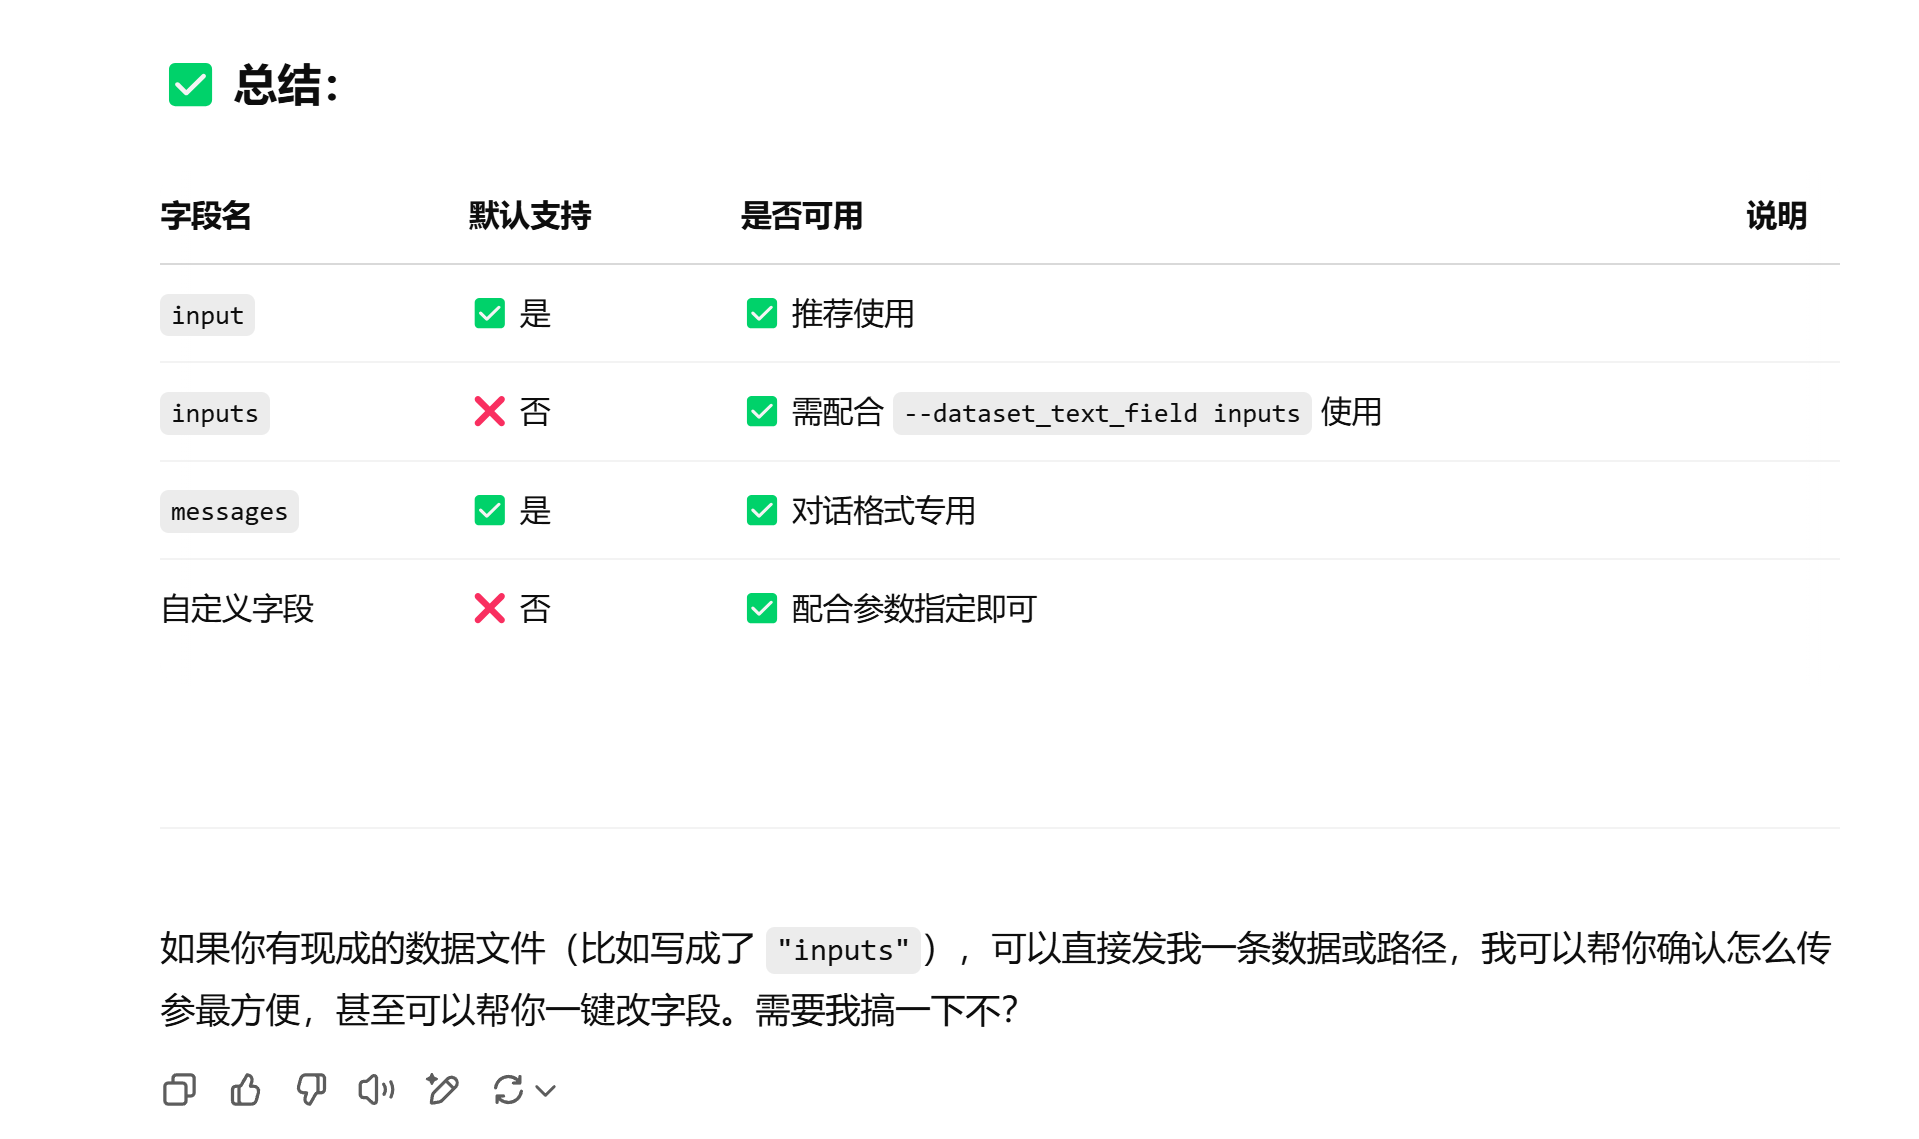The width and height of the screenshot is (1919, 1139).
Task: Click the red cross in inputs row
Action: coord(489,411)
